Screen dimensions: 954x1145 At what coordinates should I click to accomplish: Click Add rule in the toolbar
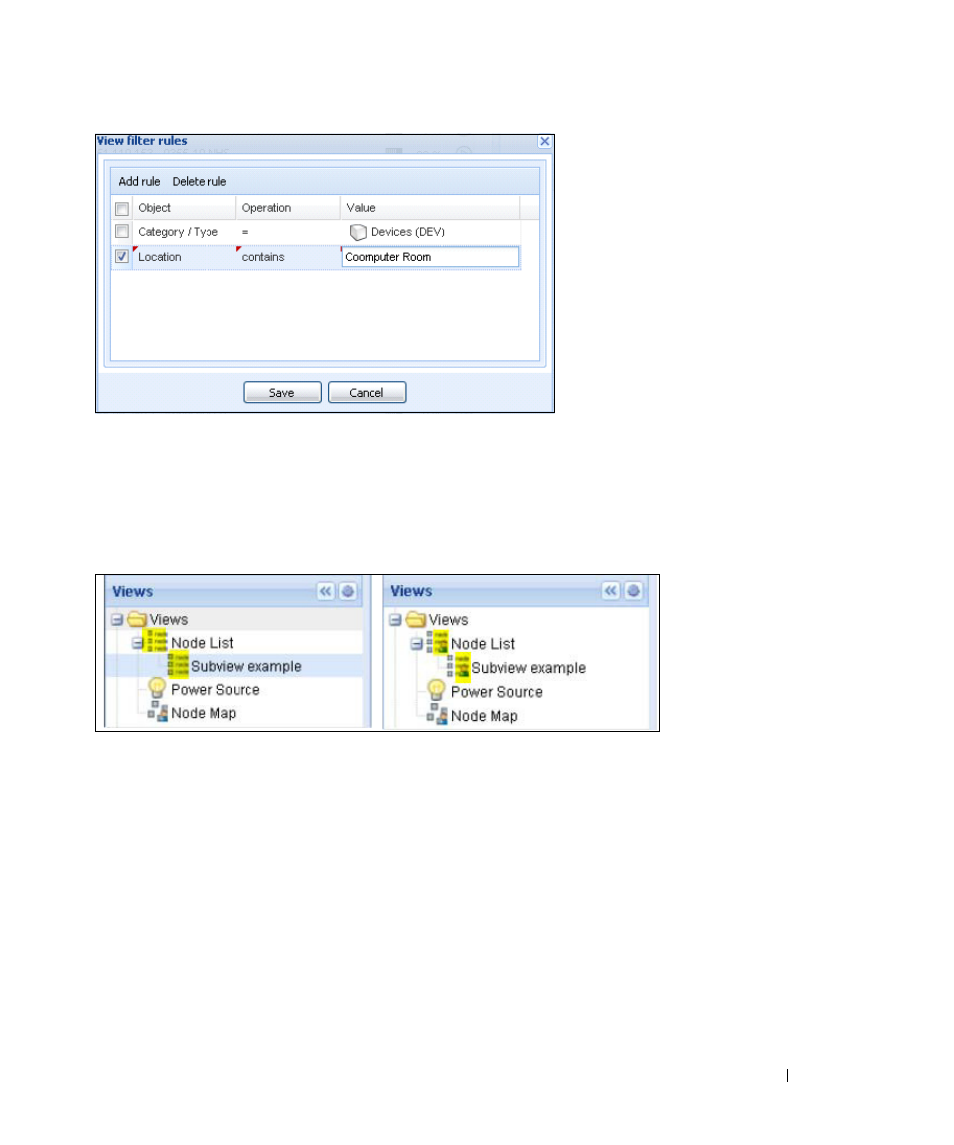[x=139, y=182]
